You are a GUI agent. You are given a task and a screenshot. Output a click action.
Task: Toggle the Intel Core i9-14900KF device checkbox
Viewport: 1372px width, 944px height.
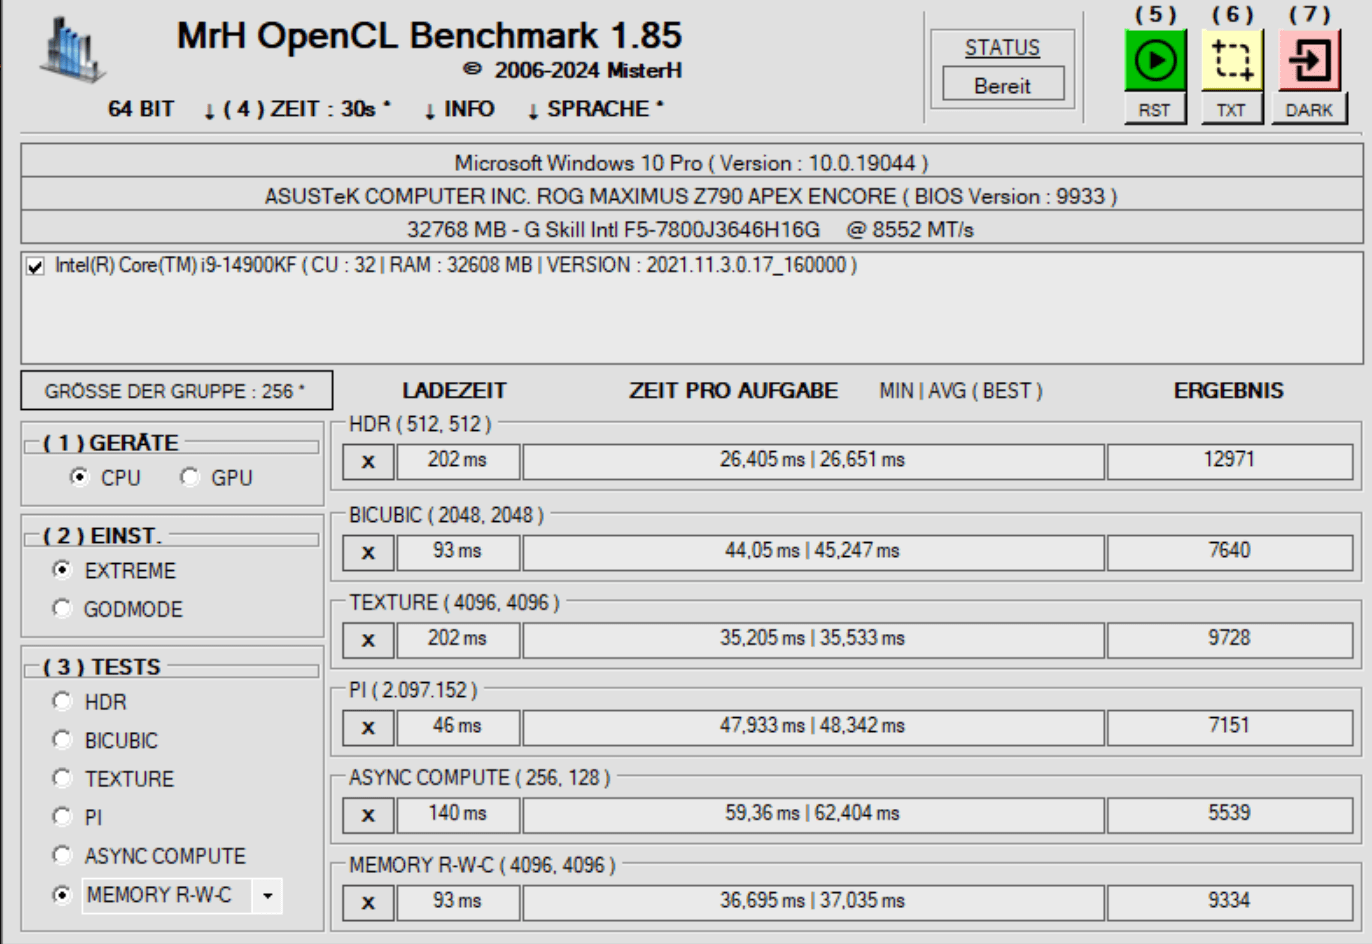click(36, 266)
